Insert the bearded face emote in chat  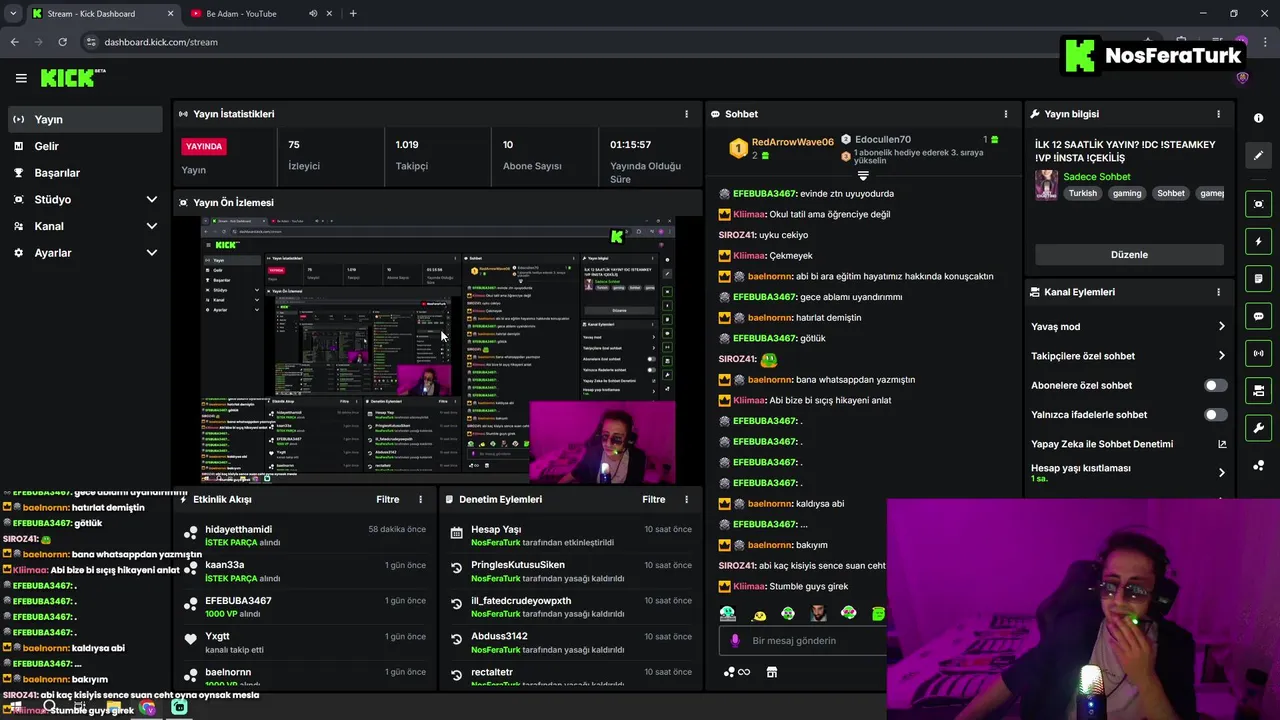[x=818, y=613]
